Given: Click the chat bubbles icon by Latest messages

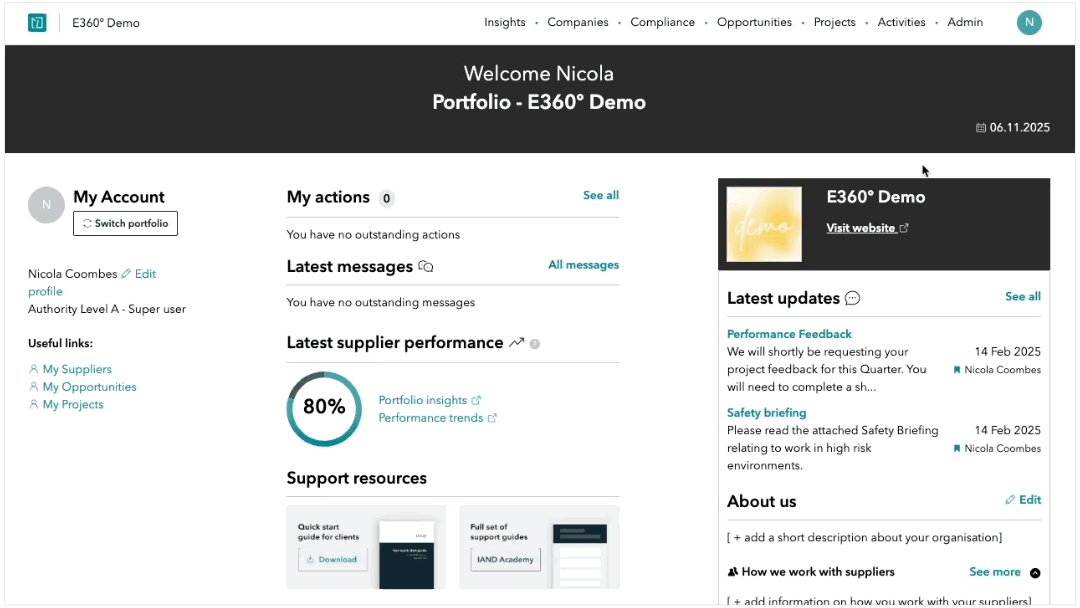Looking at the screenshot, I should pyautogui.click(x=426, y=266).
